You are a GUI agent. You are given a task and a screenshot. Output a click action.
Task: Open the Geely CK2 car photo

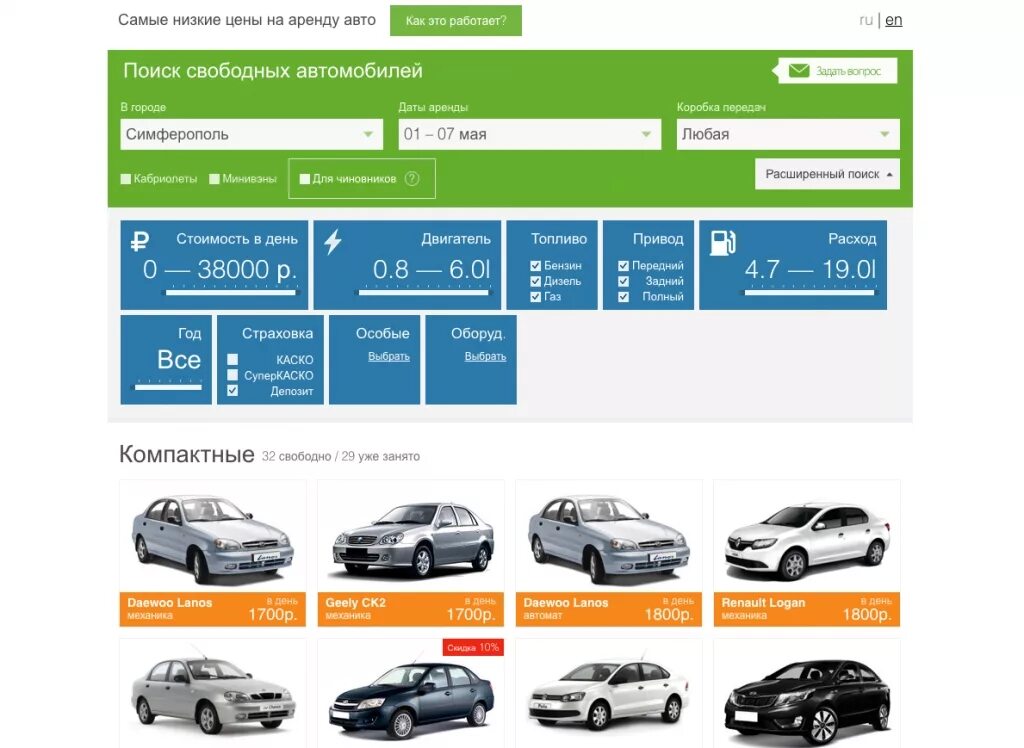[x=411, y=537]
